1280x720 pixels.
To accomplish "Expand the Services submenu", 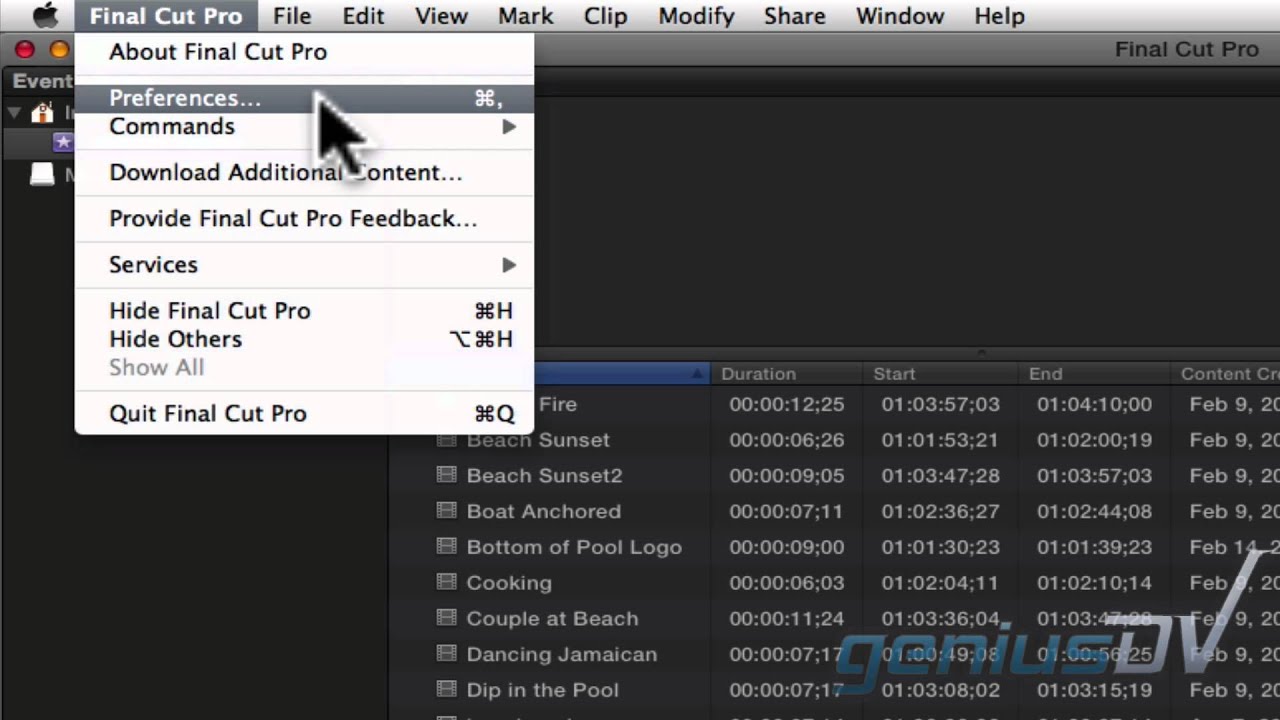I will 304,264.
